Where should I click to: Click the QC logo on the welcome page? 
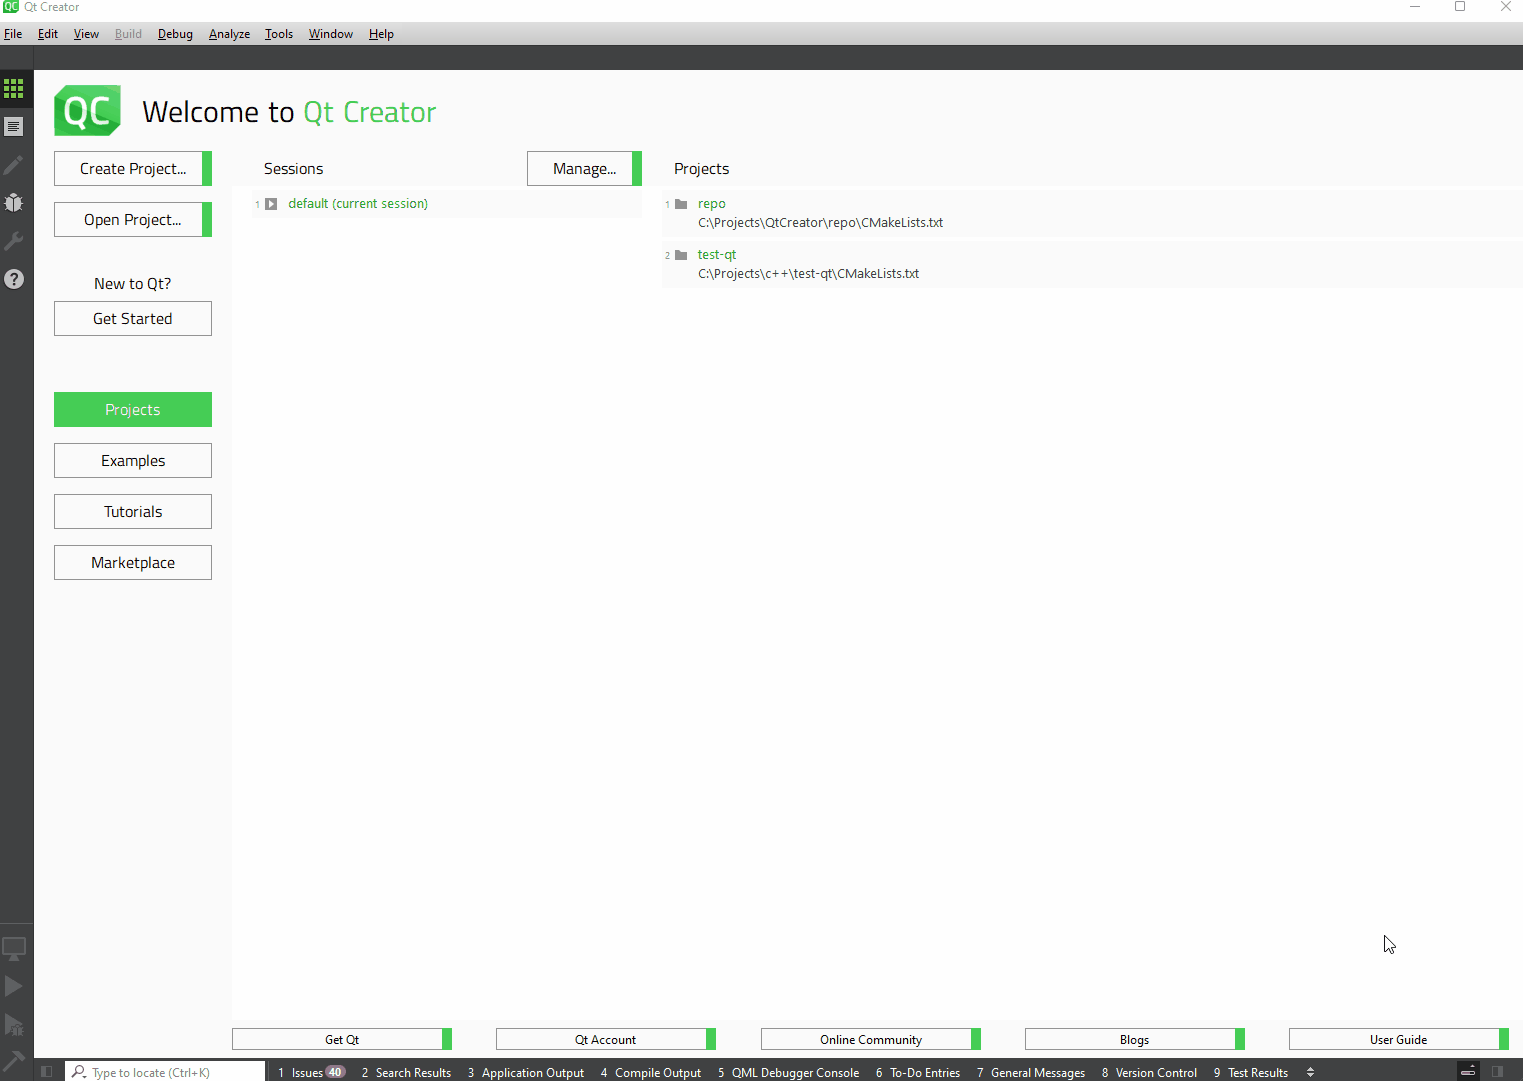[x=86, y=110]
